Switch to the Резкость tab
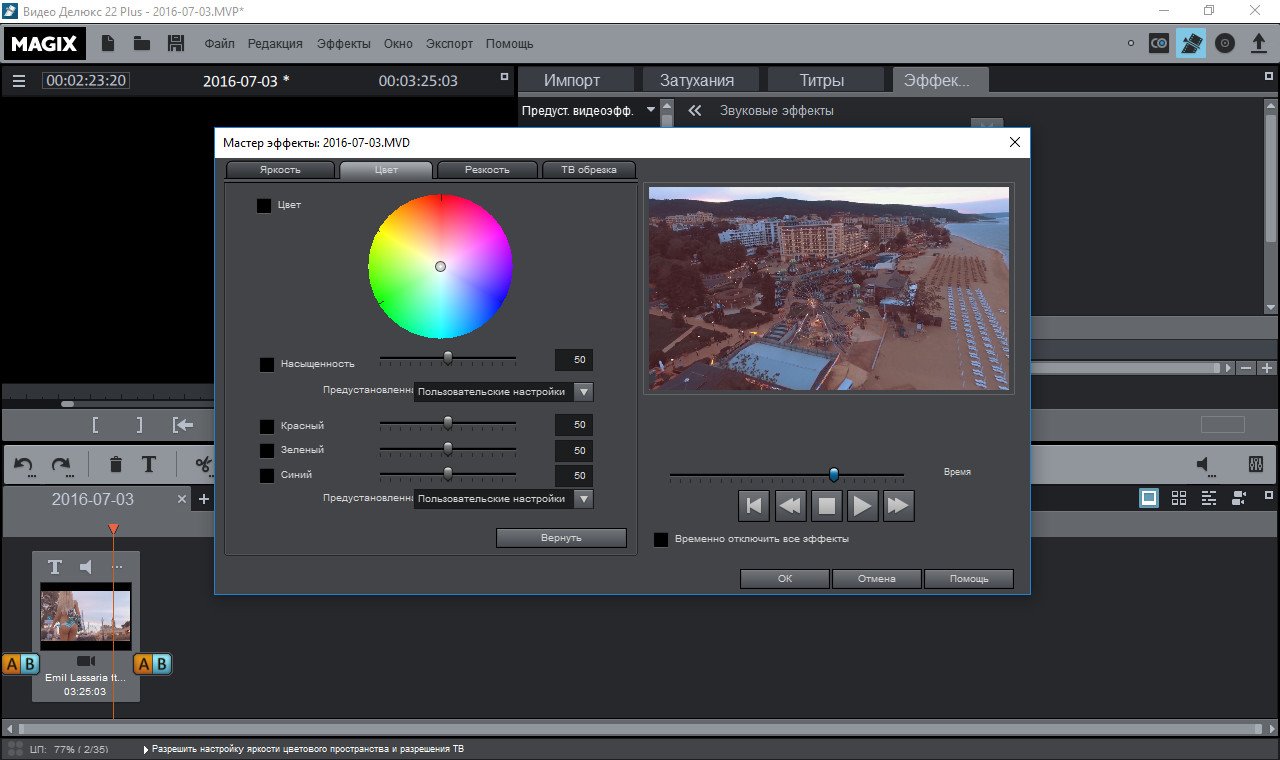This screenshot has height=760, width=1280. pyautogui.click(x=487, y=169)
